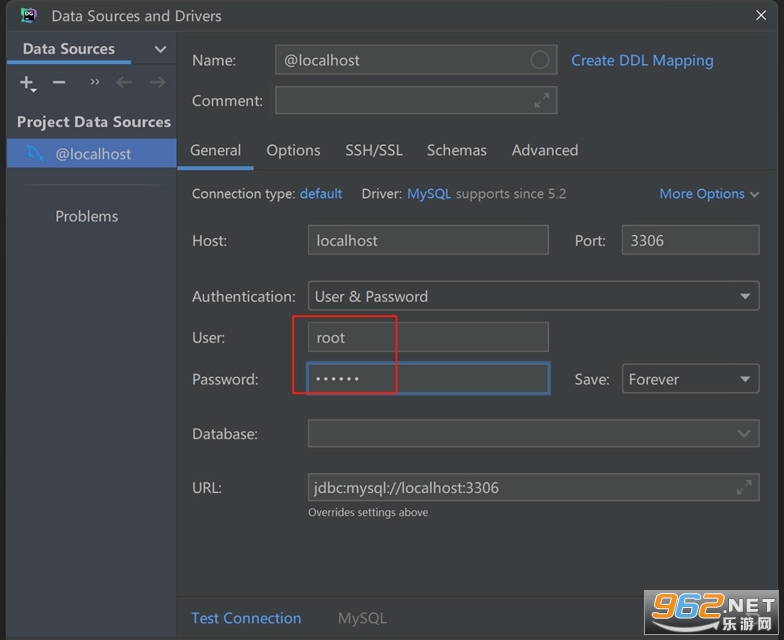The image size is (784, 640).
Task: Click the MySQL dolphin icon beside @localhost
Action: coord(35,154)
